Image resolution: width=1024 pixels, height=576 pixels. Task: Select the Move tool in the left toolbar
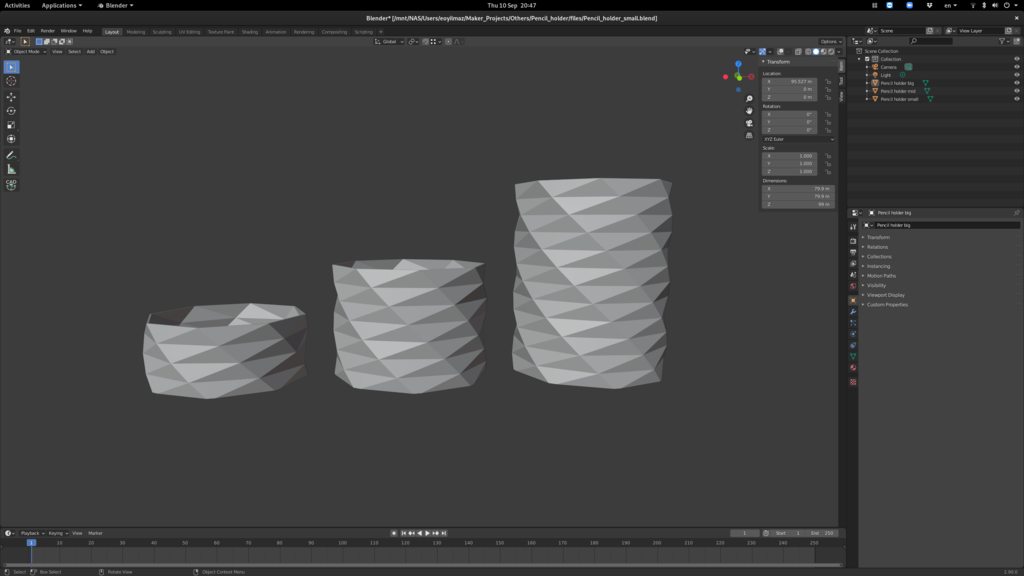click(11, 97)
